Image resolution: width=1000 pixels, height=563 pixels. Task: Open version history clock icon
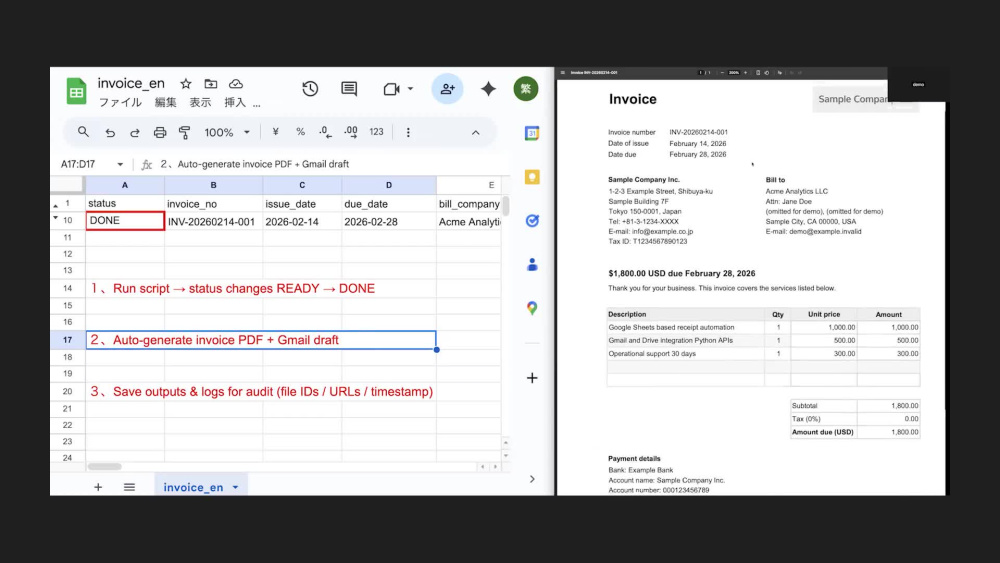310,89
